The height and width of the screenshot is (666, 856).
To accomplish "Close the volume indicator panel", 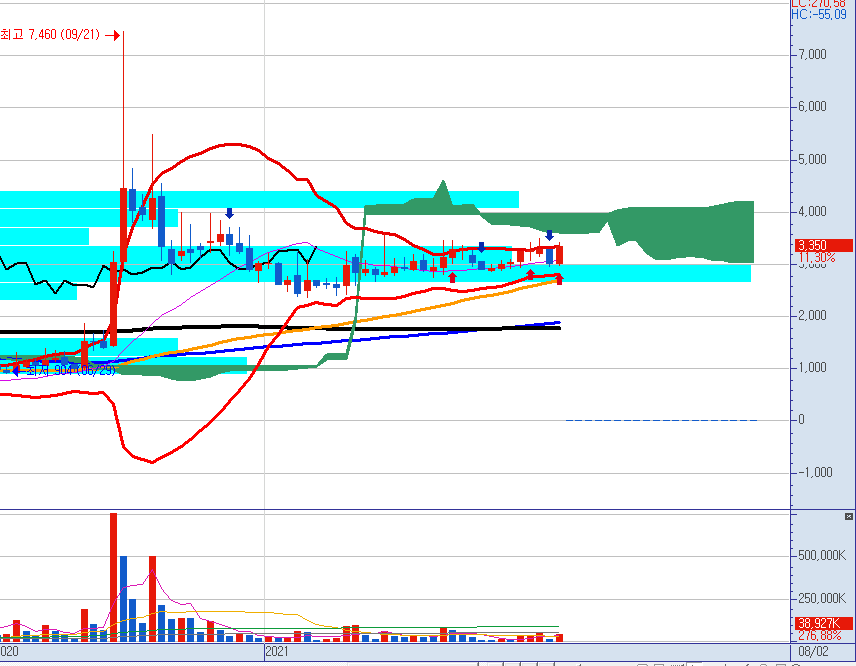I will tap(848, 516).
